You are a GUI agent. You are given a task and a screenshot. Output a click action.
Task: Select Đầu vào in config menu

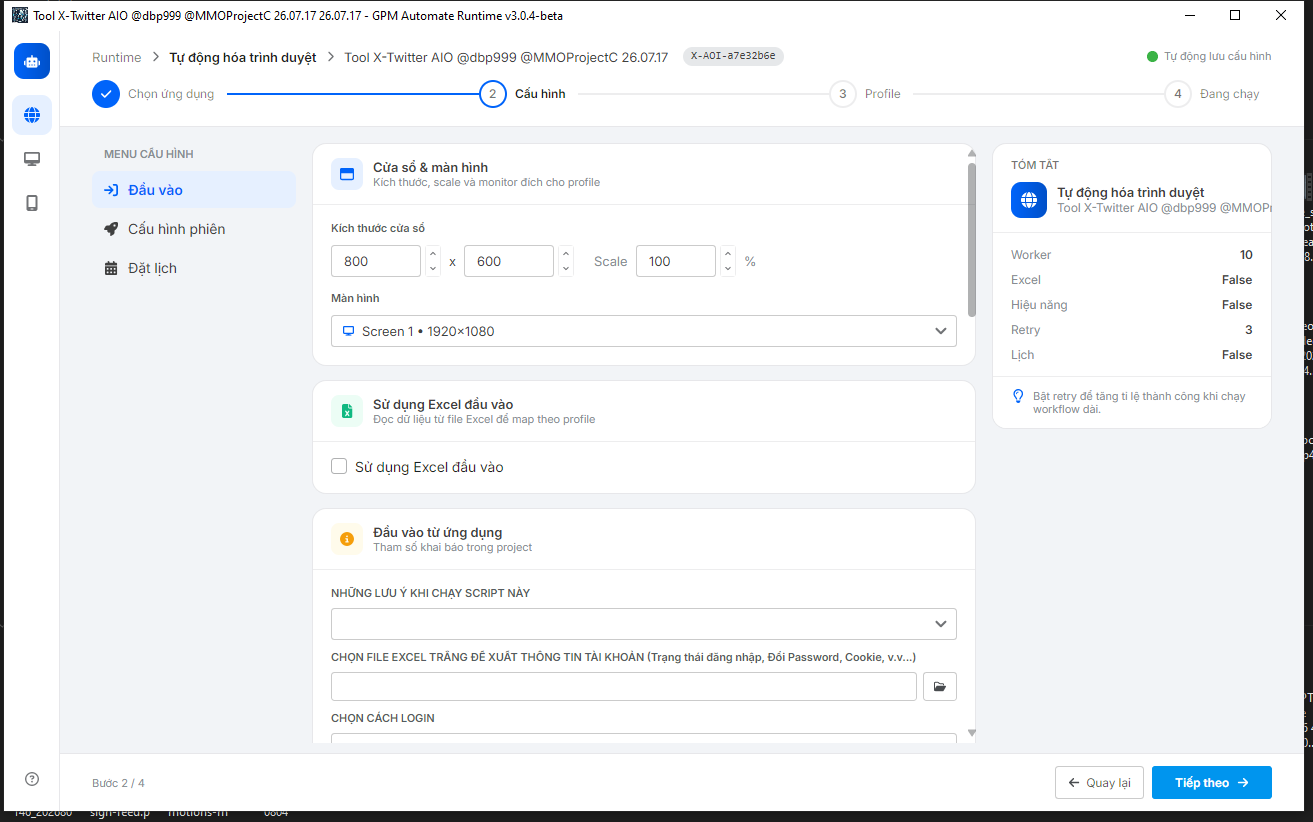coord(194,190)
